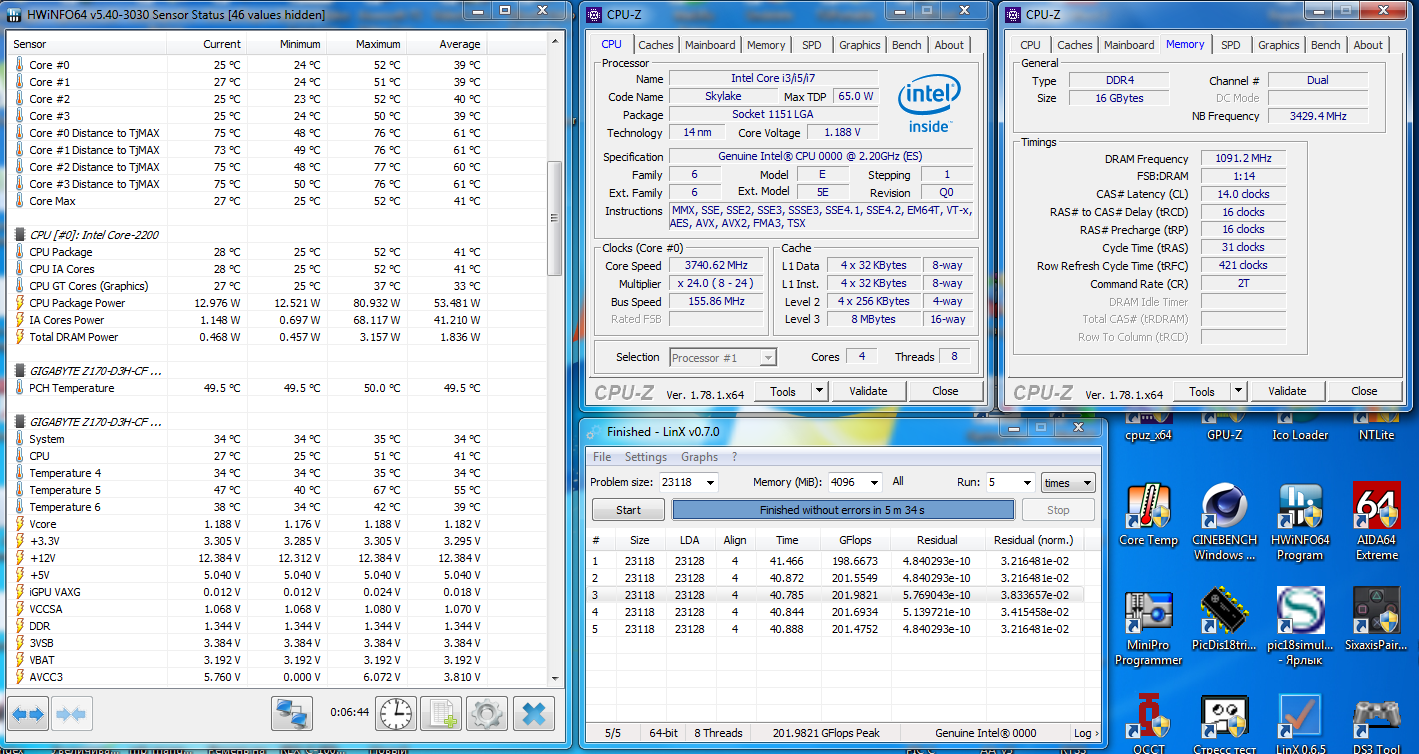This screenshot has width=1419, height=754.
Task: Open the Processor #1 selection dropdown
Action: coord(722,357)
